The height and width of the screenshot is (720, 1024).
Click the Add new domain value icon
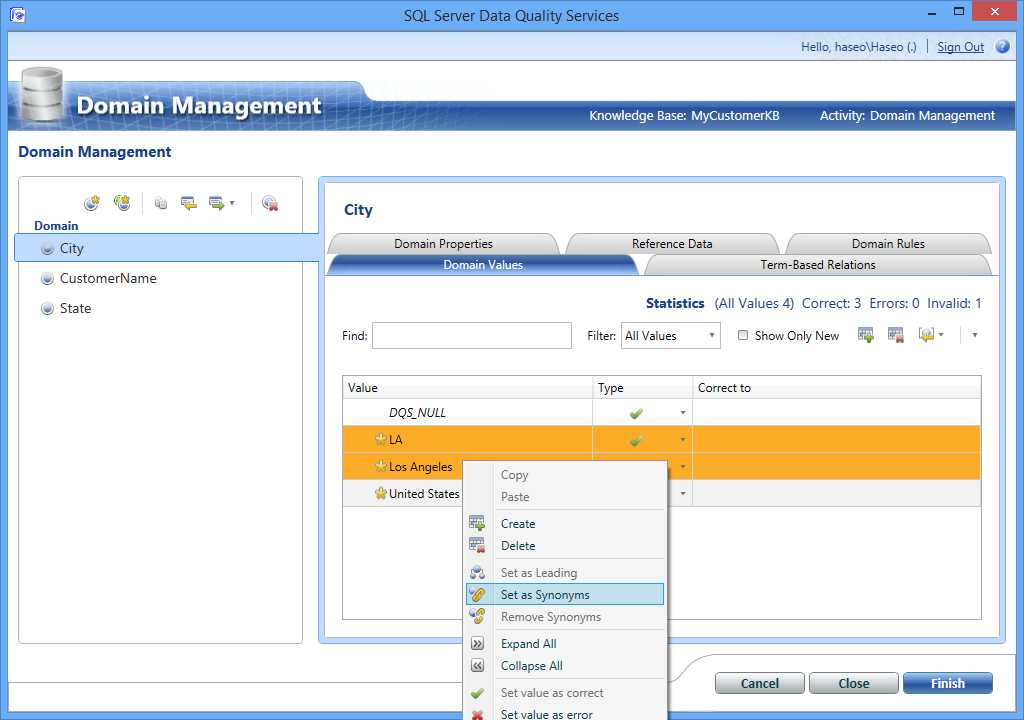point(865,335)
